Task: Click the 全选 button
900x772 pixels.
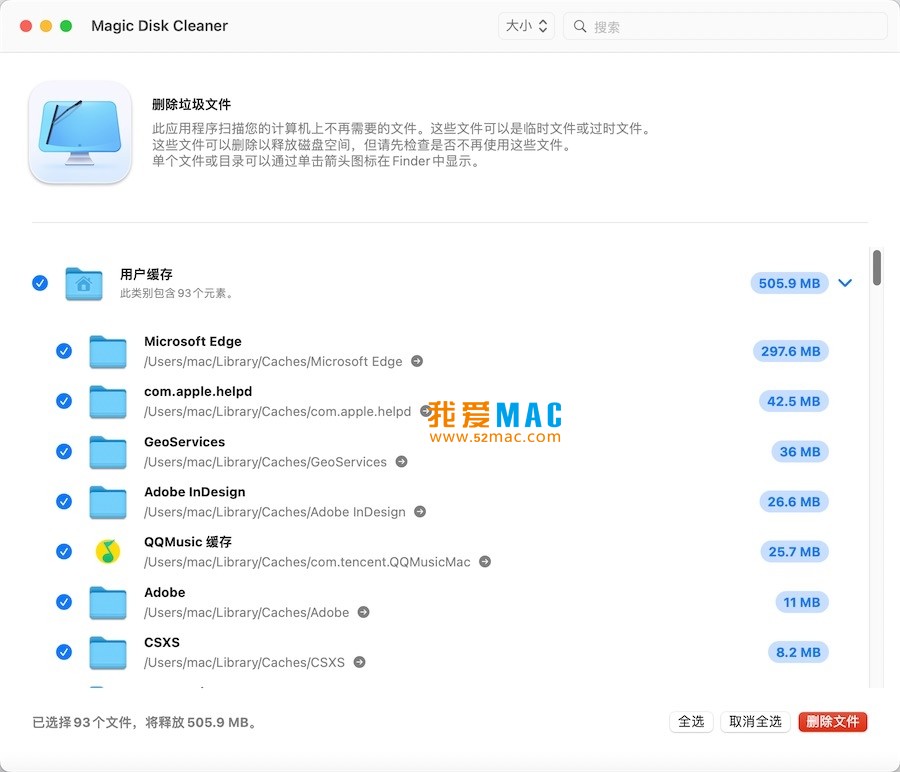Action: 691,721
